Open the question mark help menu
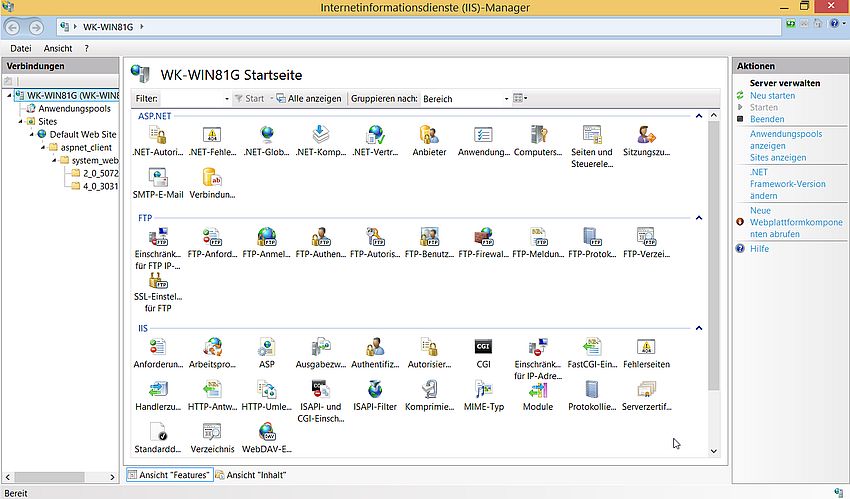Viewport: 850px width, 499px height. [86, 48]
